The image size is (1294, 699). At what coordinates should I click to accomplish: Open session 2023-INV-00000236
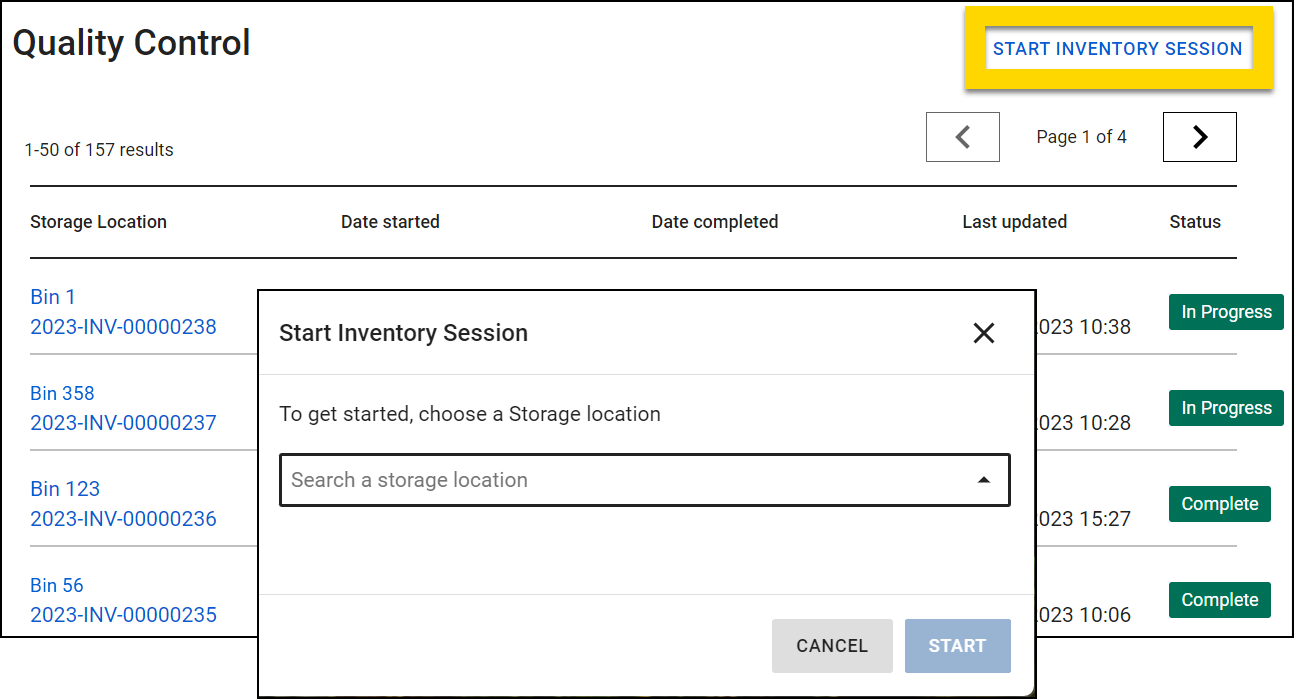pos(123,518)
